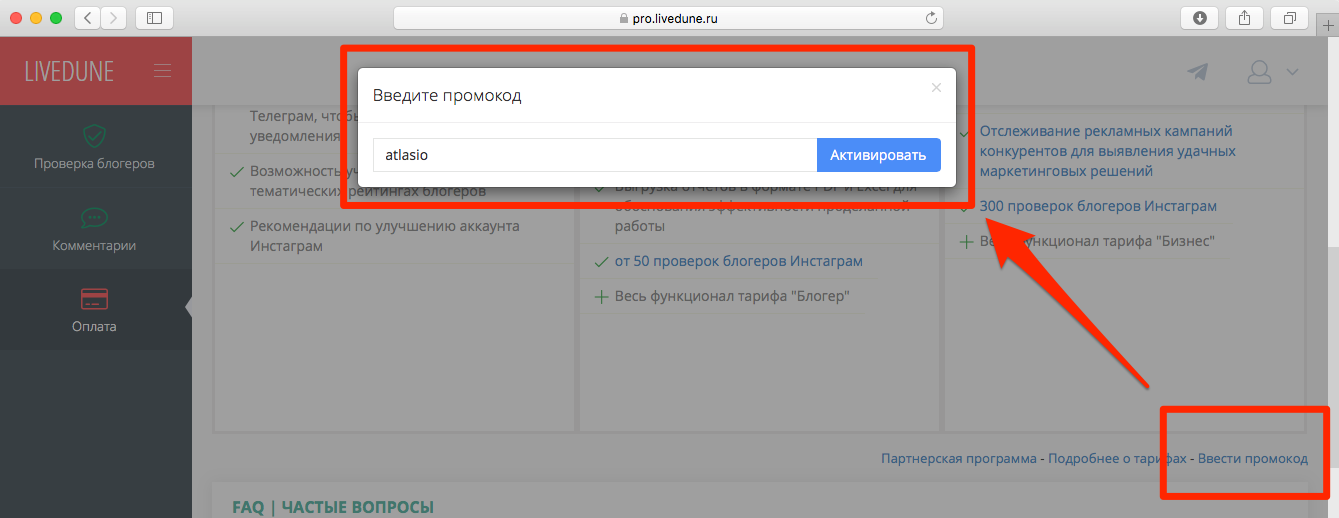This screenshot has height=518, width=1339.
Task: Toggle the Safari sidebar button
Action: tap(154, 17)
